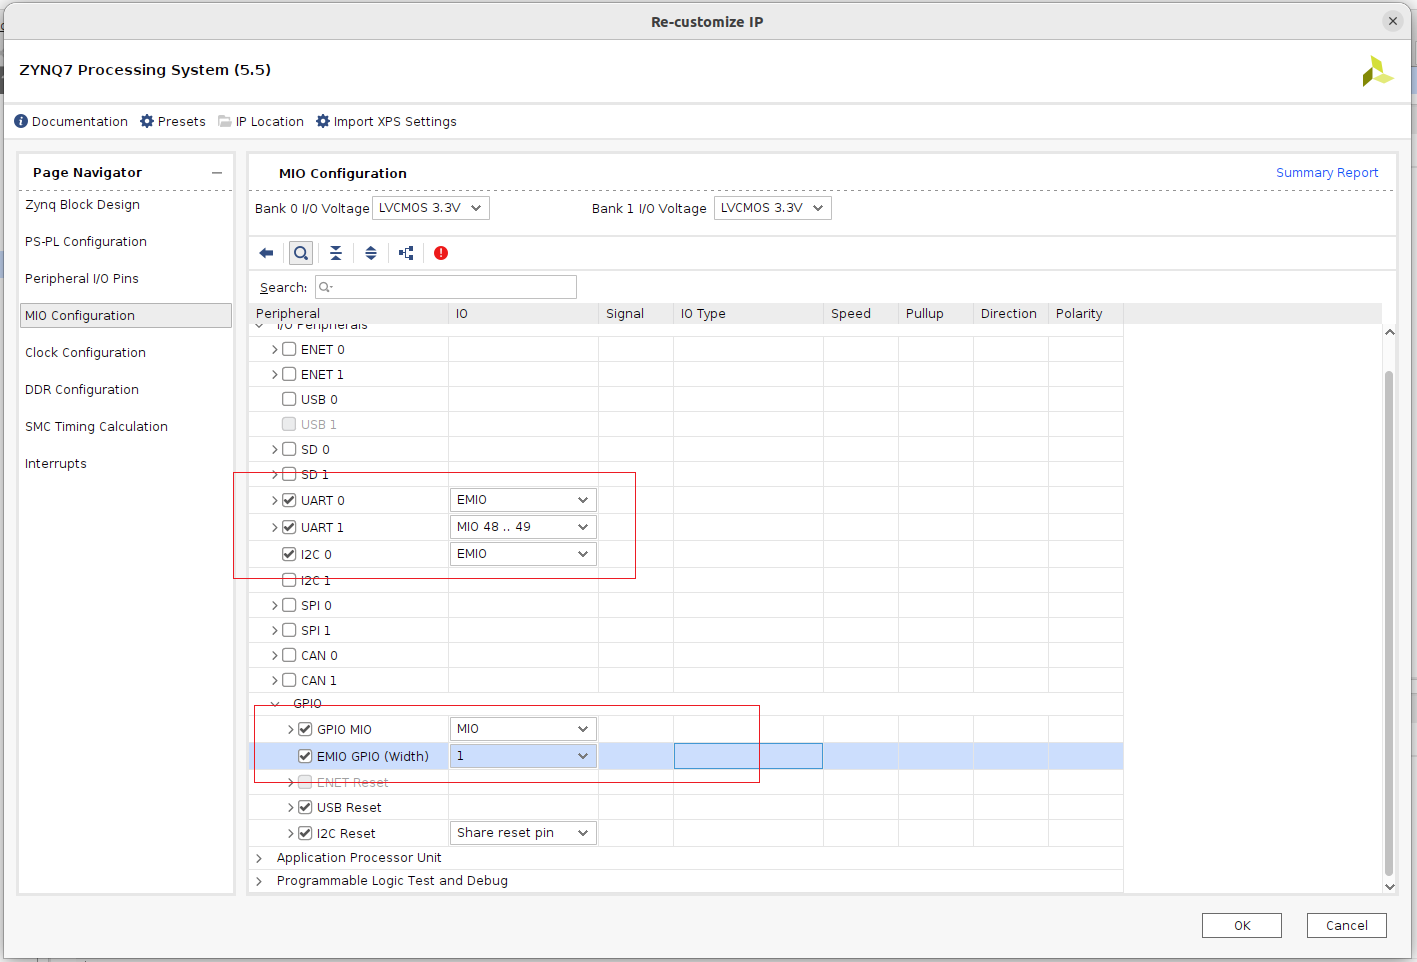Uncheck the I2C Reset checkbox
The height and width of the screenshot is (962, 1417).
pyautogui.click(x=305, y=833)
